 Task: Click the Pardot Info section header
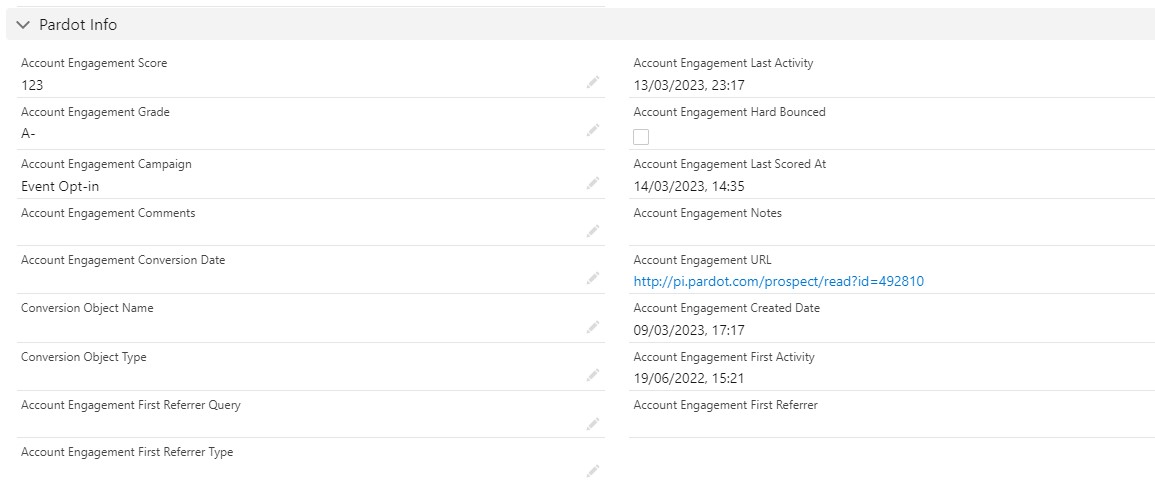point(78,25)
